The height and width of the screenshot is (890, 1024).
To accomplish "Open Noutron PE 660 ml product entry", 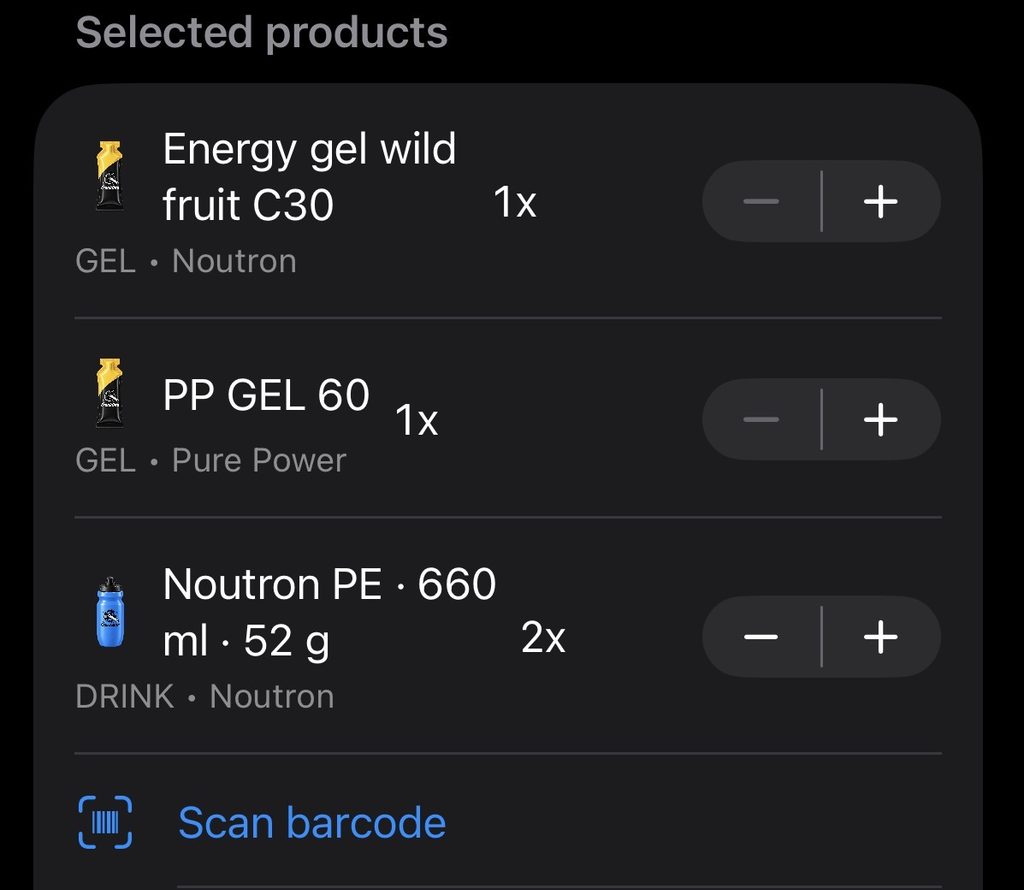I will pos(329,612).
